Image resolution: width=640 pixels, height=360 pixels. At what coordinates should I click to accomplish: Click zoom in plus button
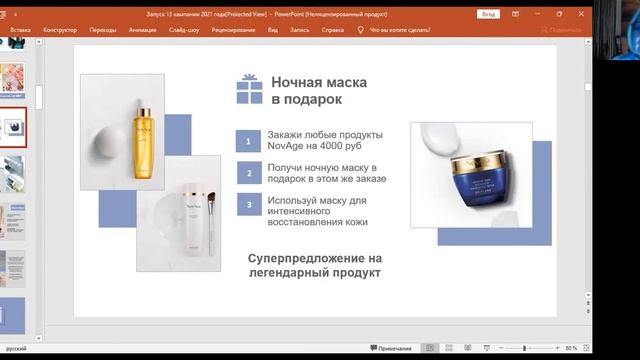(x=557, y=348)
